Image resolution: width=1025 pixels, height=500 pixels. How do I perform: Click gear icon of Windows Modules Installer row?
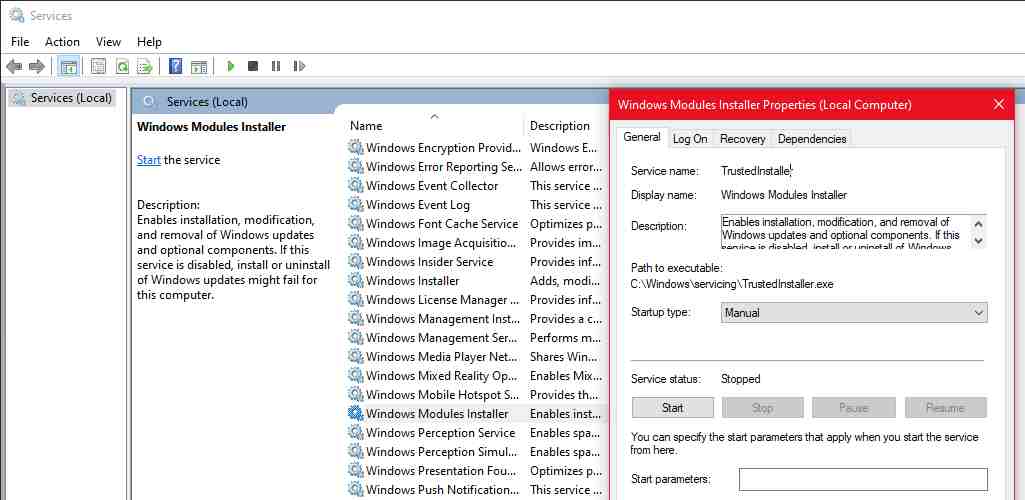(356, 413)
